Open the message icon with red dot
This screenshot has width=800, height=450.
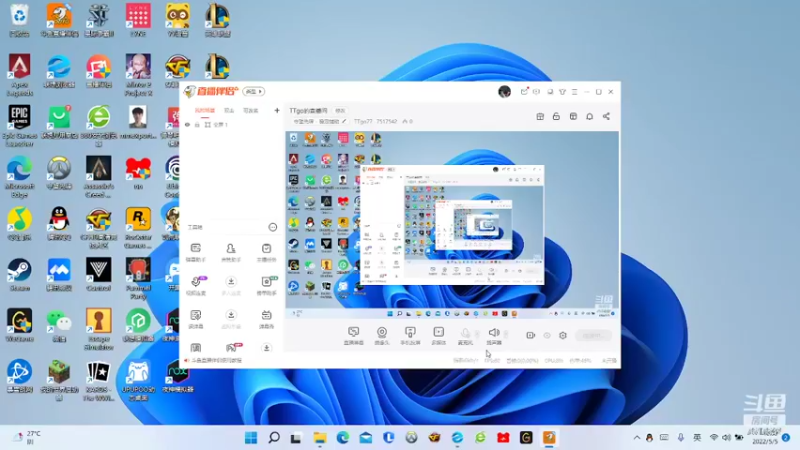click(x=524, y=92)
